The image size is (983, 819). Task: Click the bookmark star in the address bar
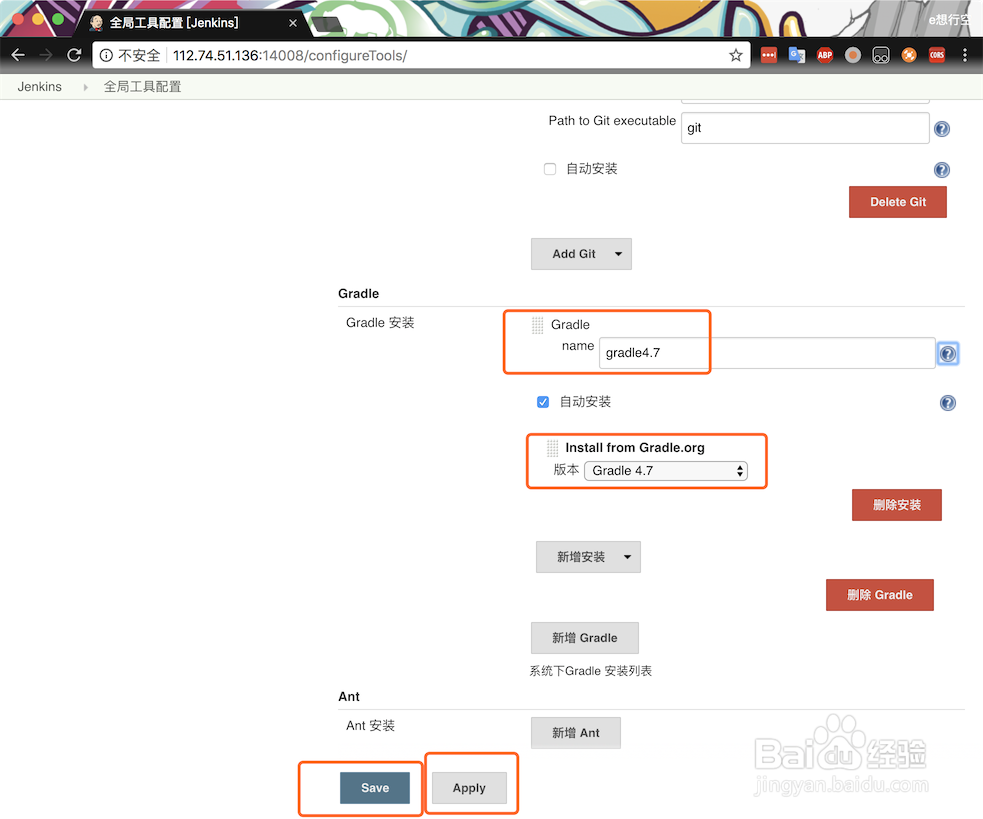click(x=736, y=55)
